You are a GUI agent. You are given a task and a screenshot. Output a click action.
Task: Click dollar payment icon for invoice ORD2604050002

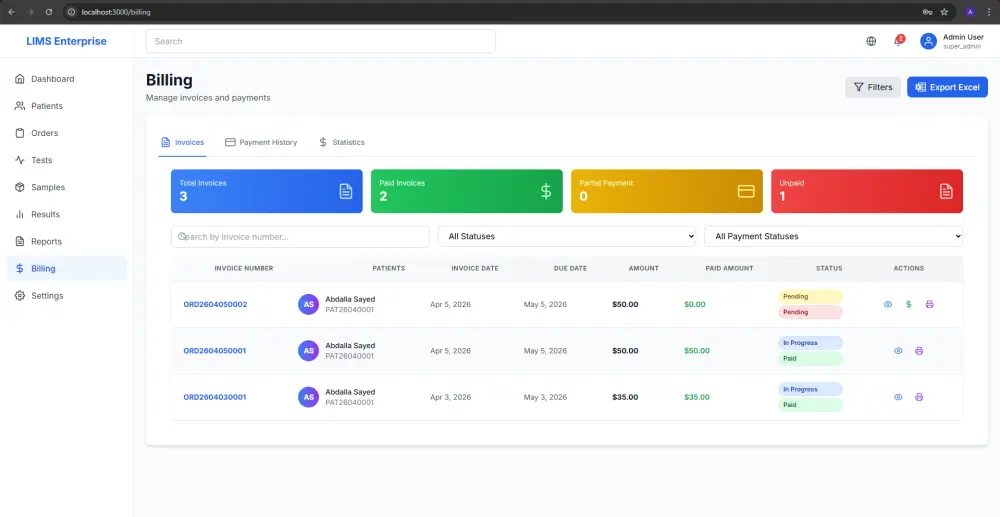(x=909, y=304)
